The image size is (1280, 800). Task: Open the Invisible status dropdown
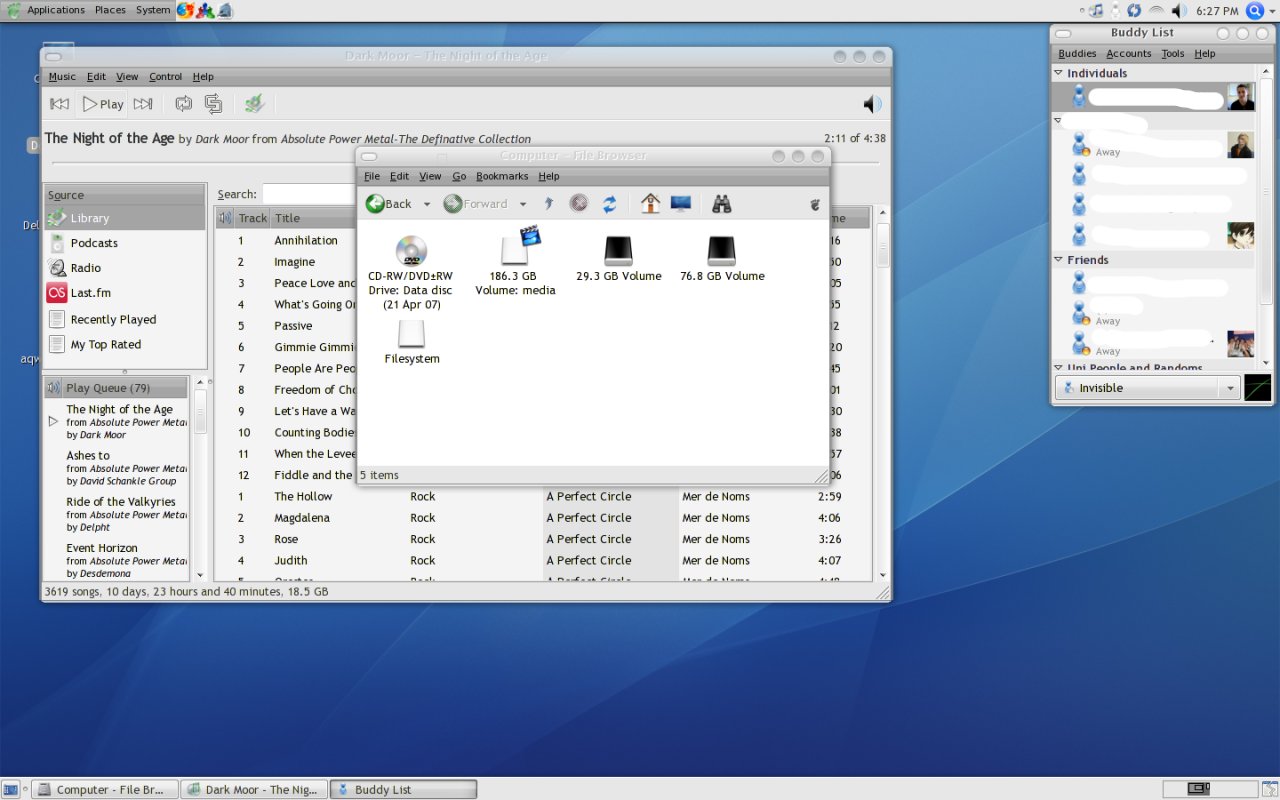tap(1148, 388)
